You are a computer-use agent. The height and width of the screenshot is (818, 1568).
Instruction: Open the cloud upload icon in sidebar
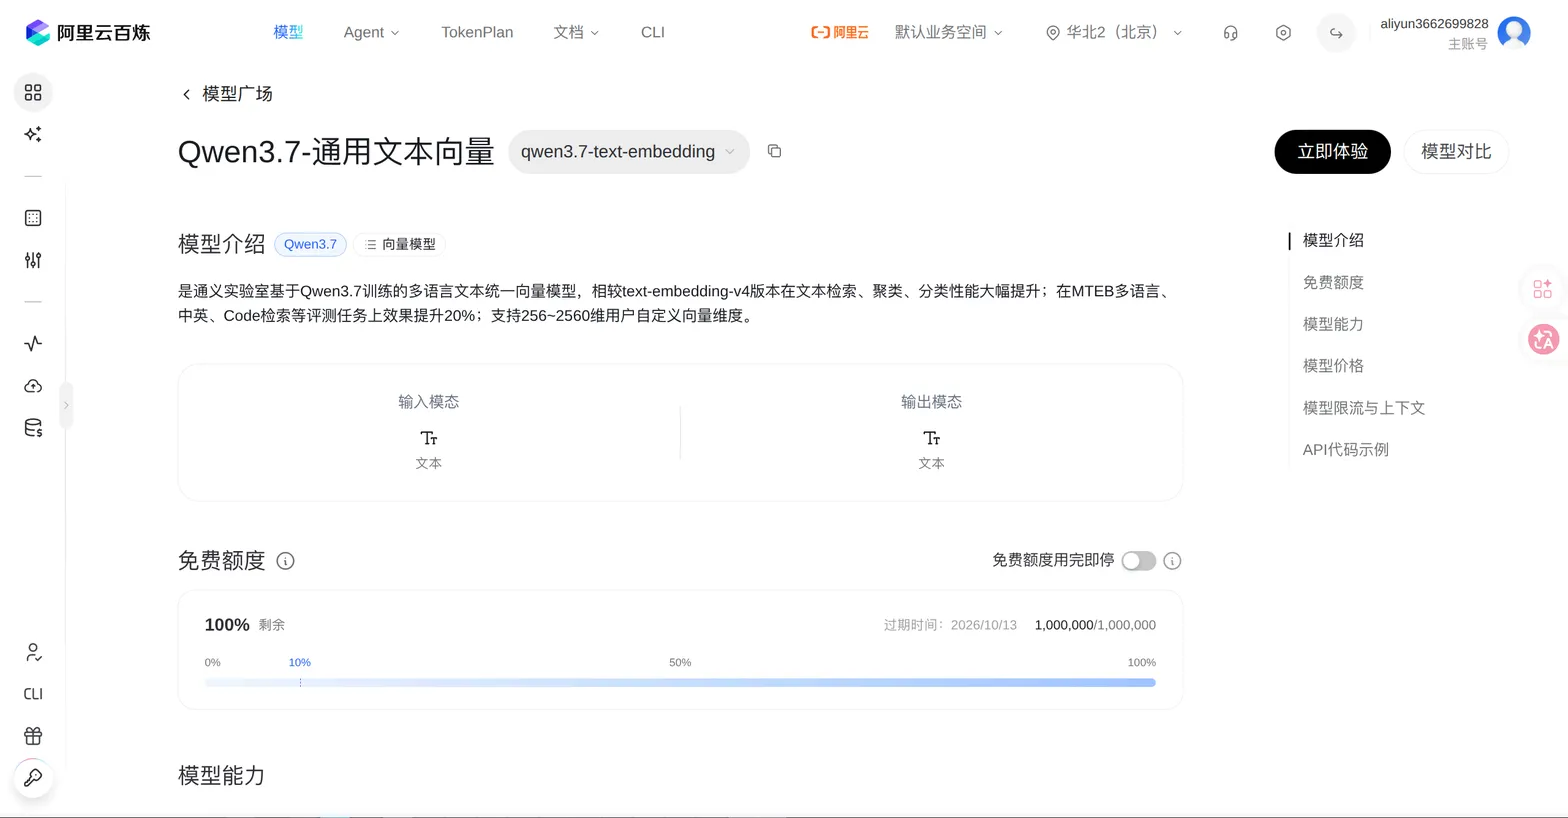33,386
